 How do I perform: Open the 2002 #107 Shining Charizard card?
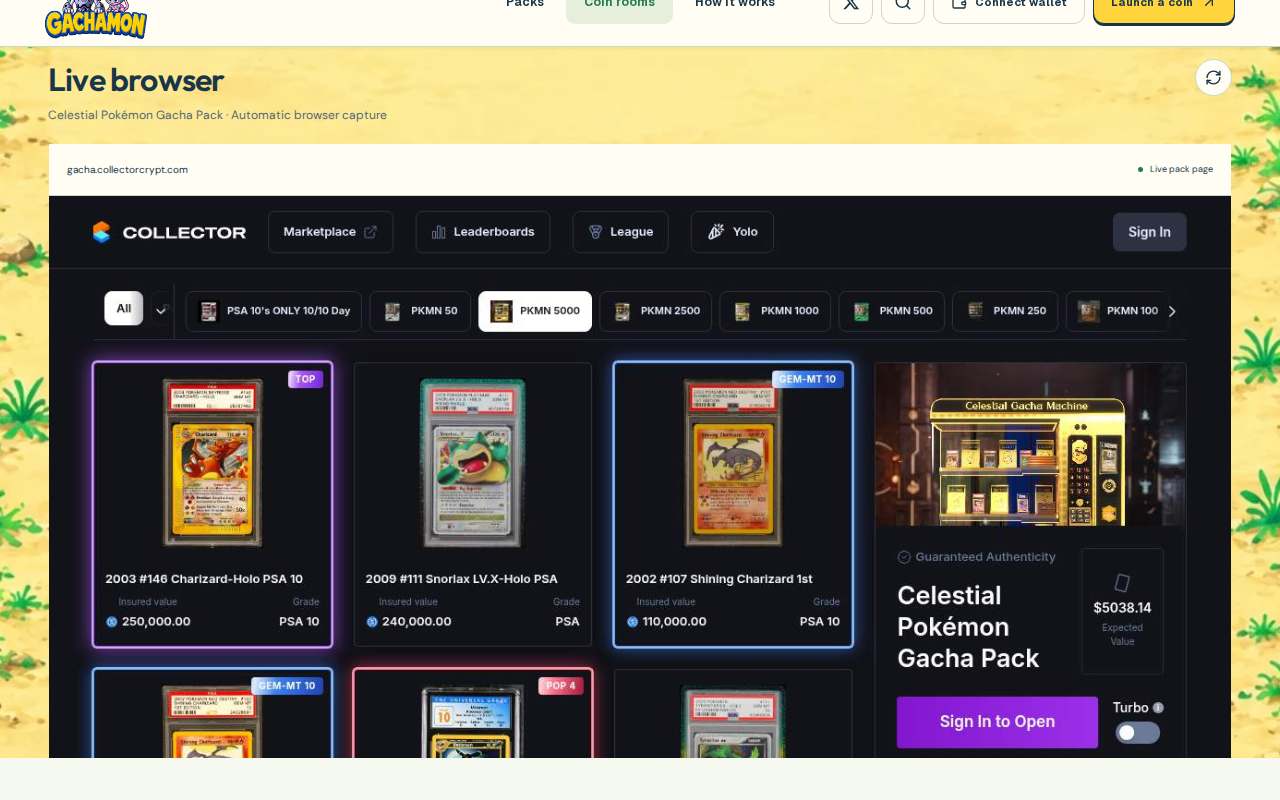pyautogui.click(x=733, y=504)
